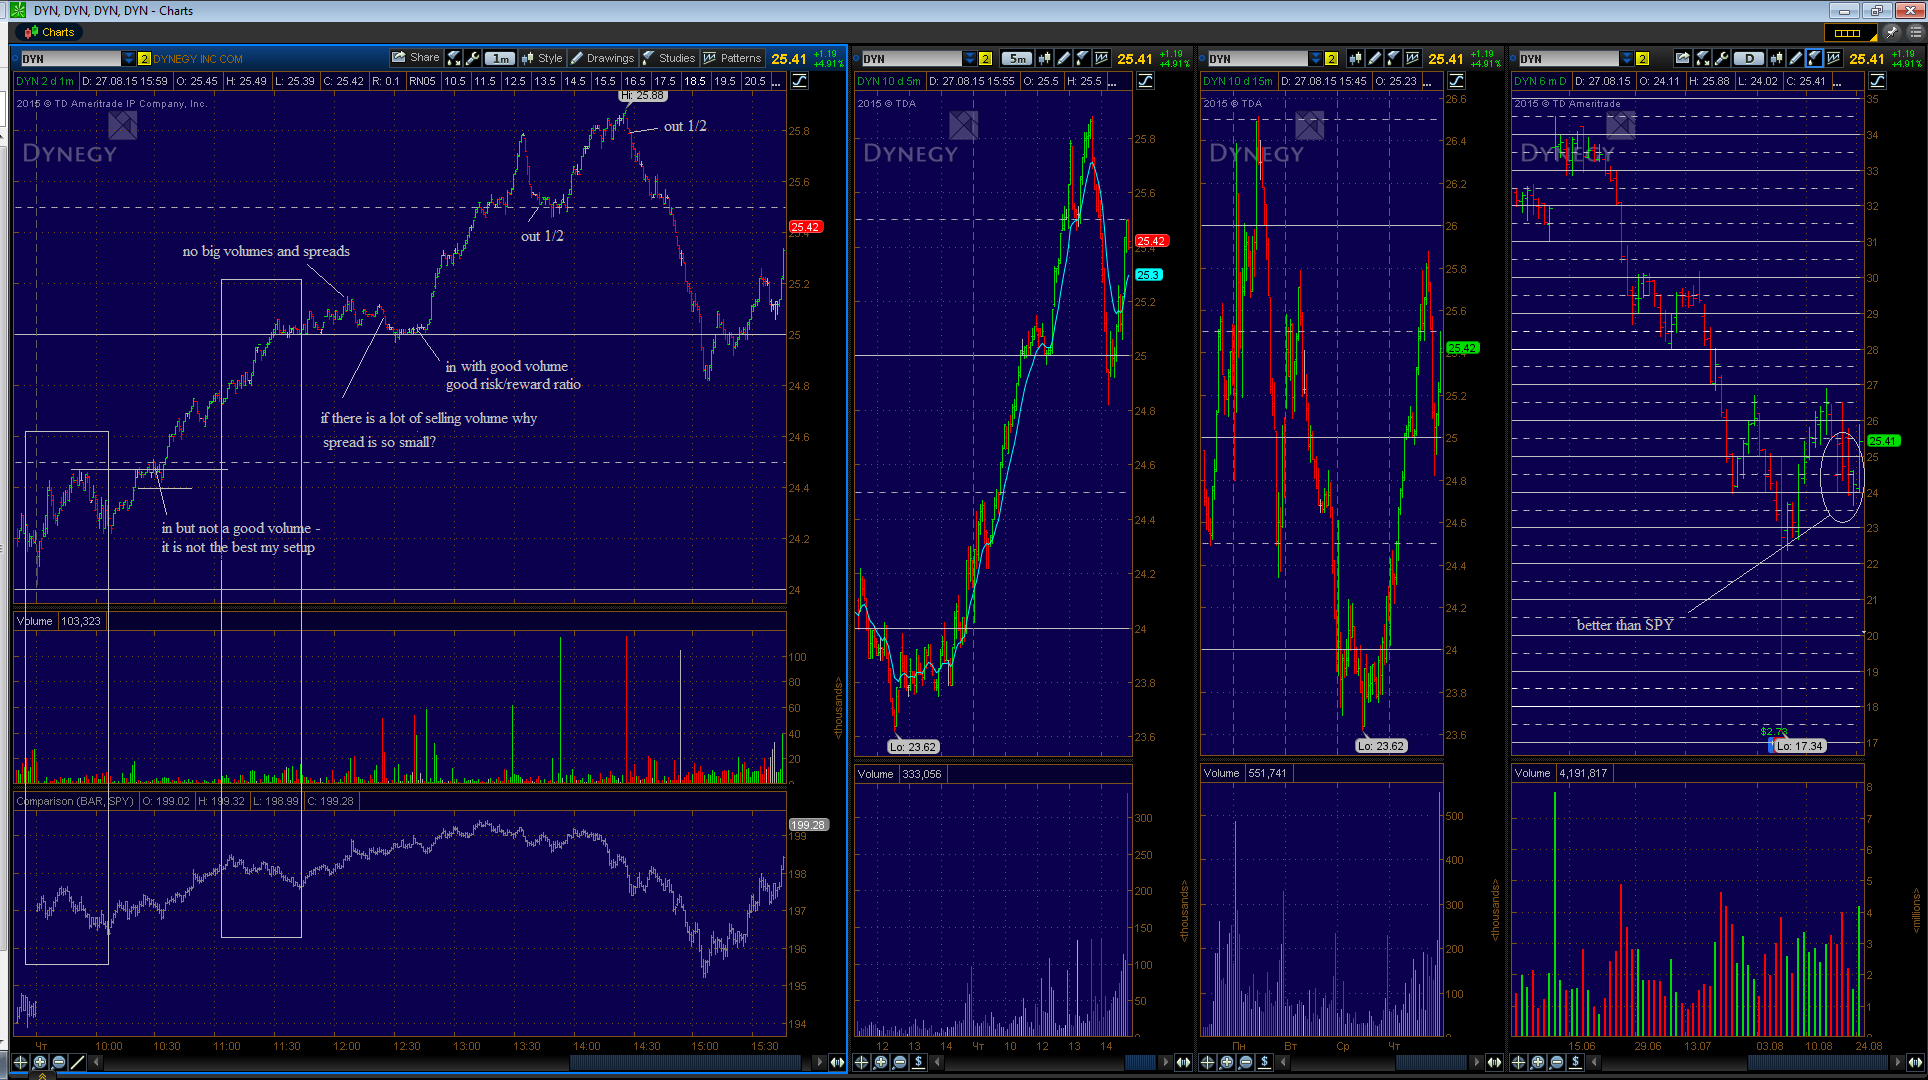The height and width of the screenshot is (1080, 1928).
Task: Click the Share button in first chart
Action: point(416,58)
